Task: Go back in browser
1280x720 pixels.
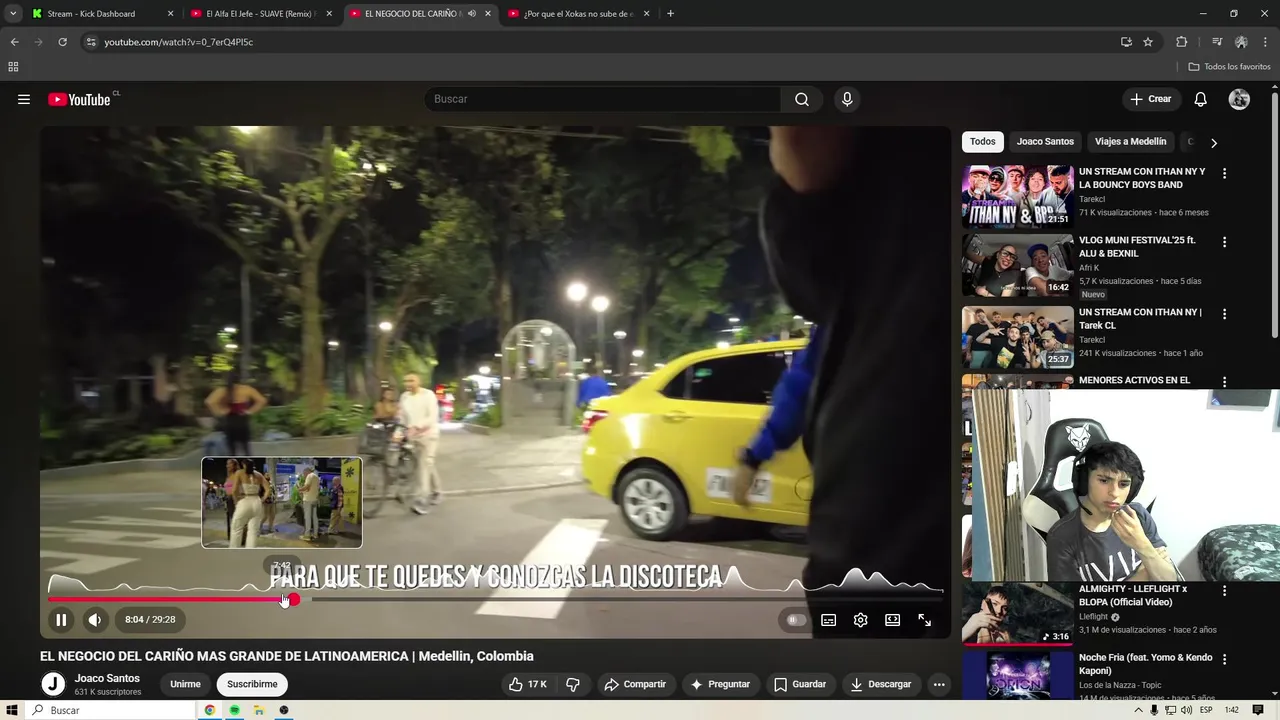Action: point(14,42)
